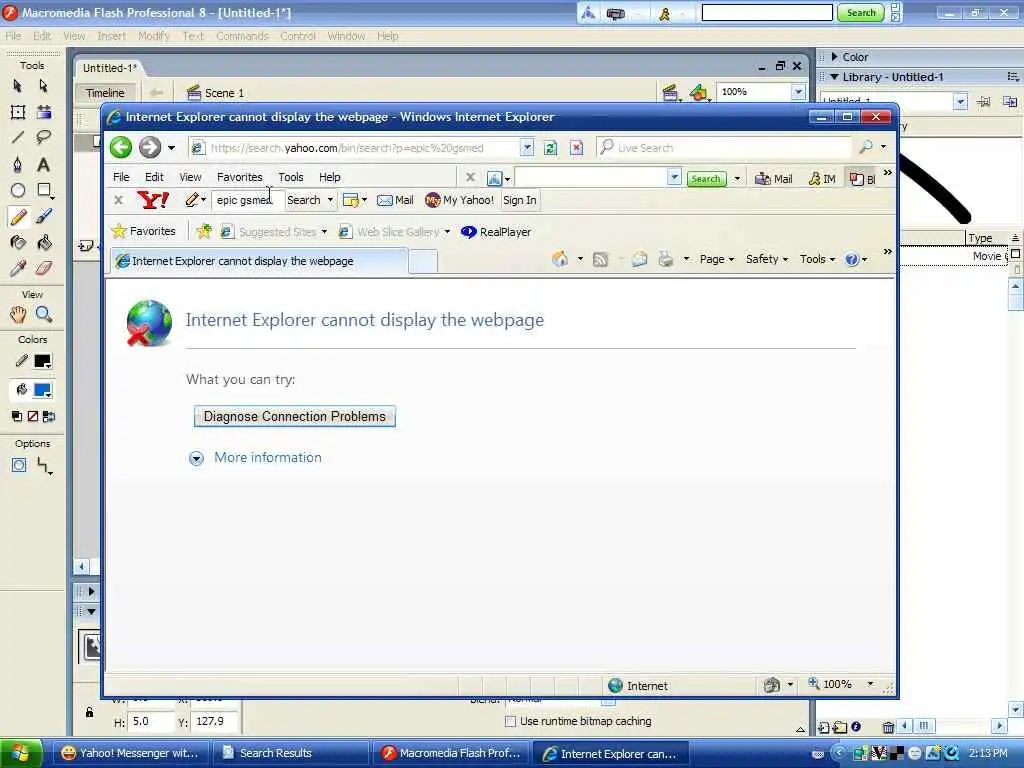This screenshot has height=768, width=1024.
Task: Open the IE Help menu
Action: coord(329,177)
